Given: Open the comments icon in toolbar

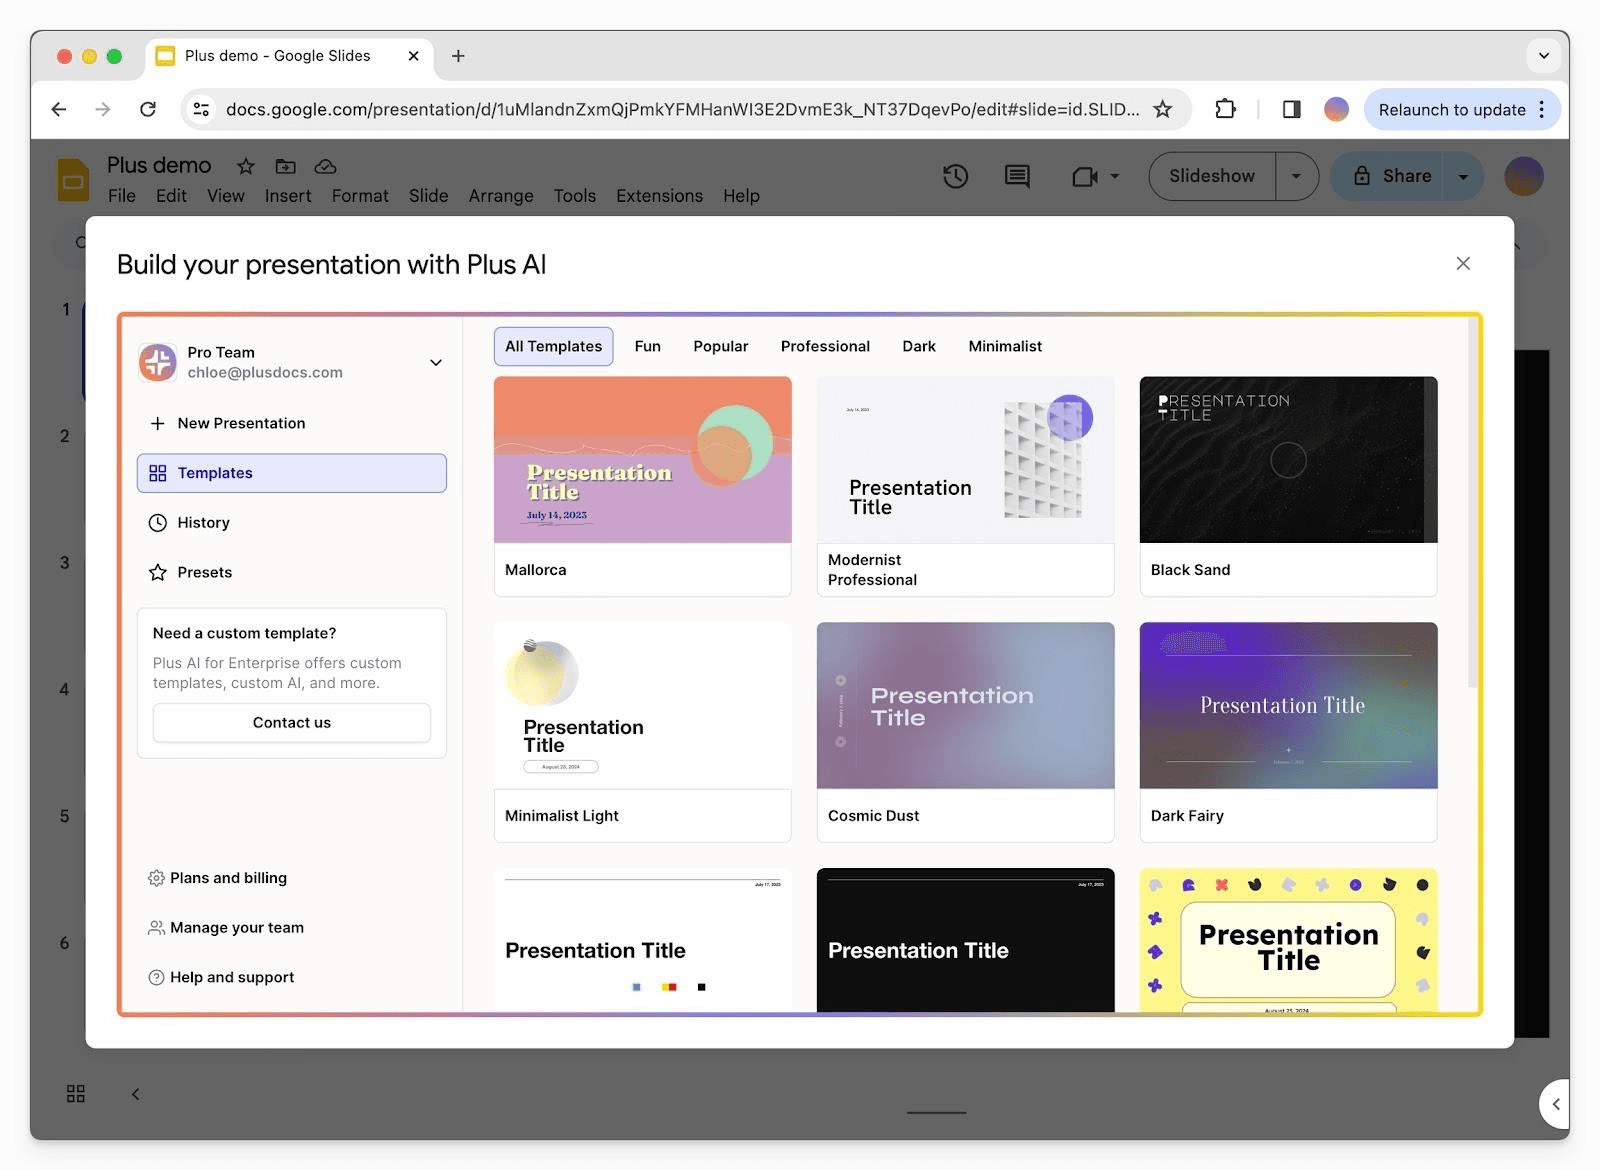Looking at the screenshot, I should pos(1016,176).
